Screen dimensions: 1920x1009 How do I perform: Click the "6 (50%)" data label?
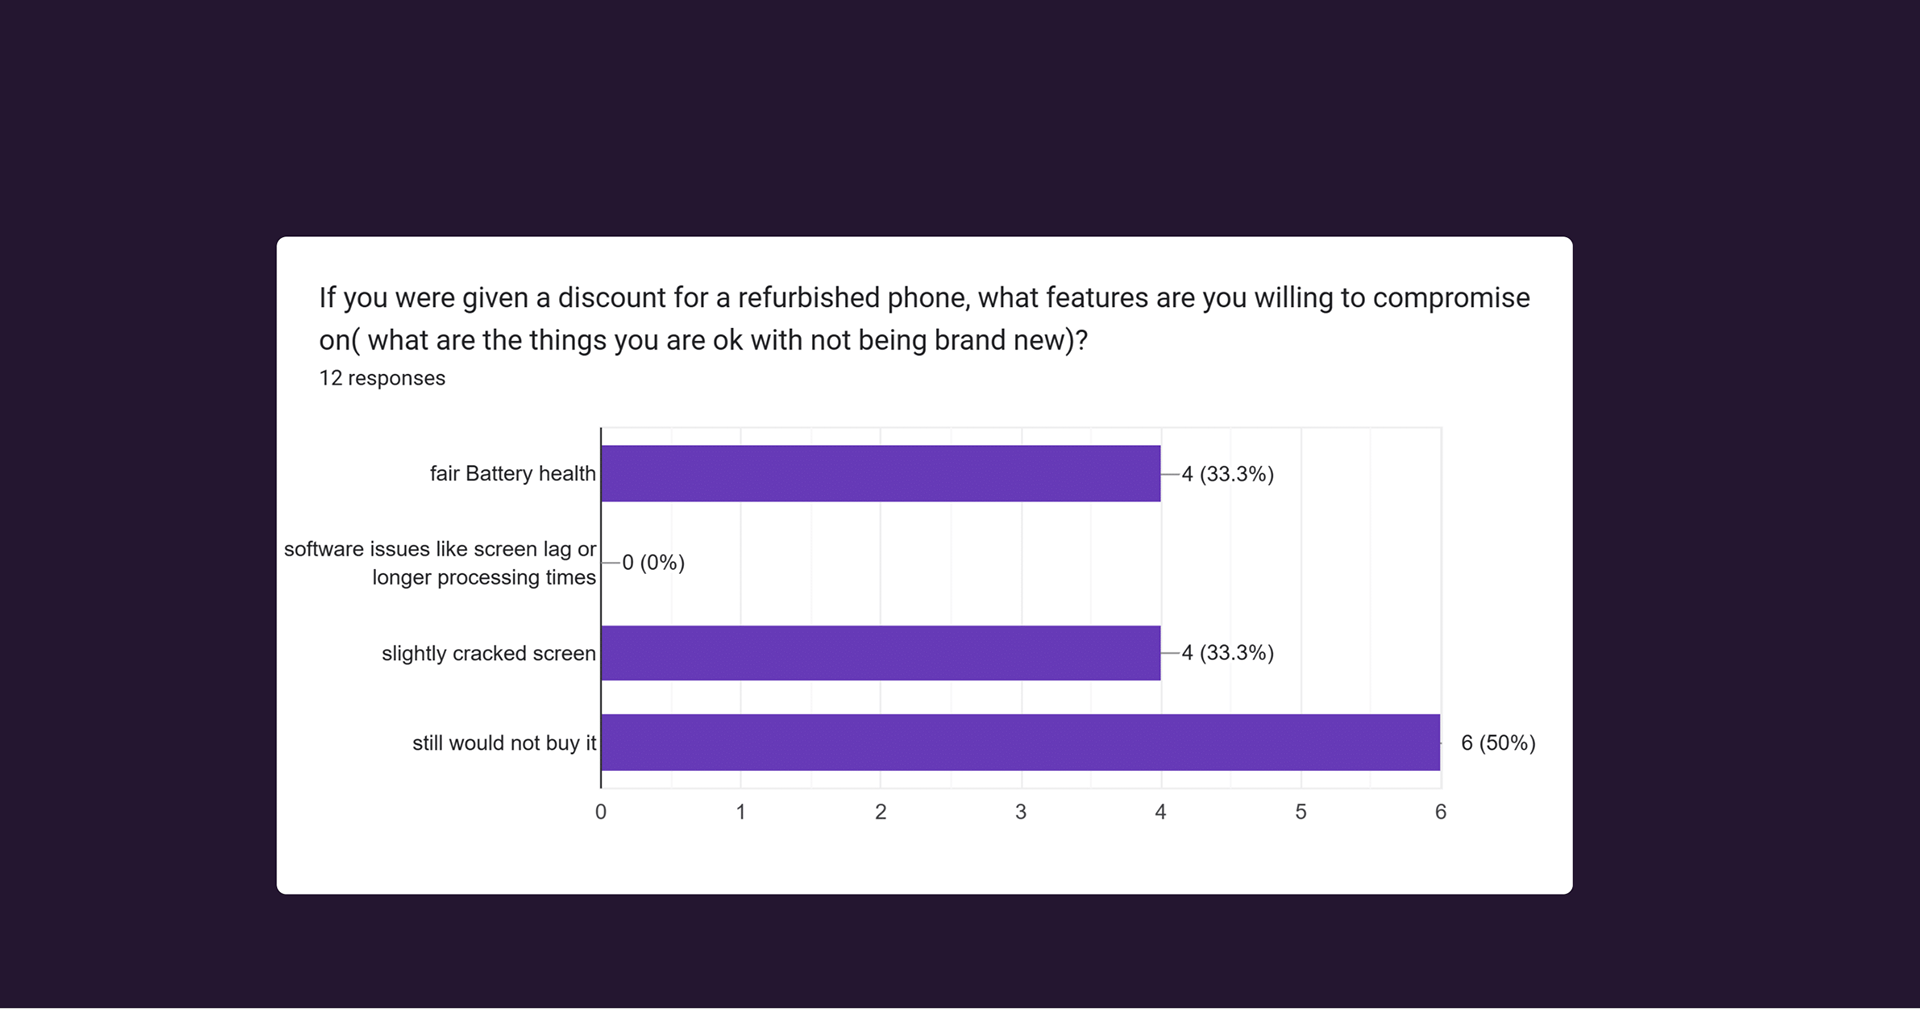tap(1497, 743)
